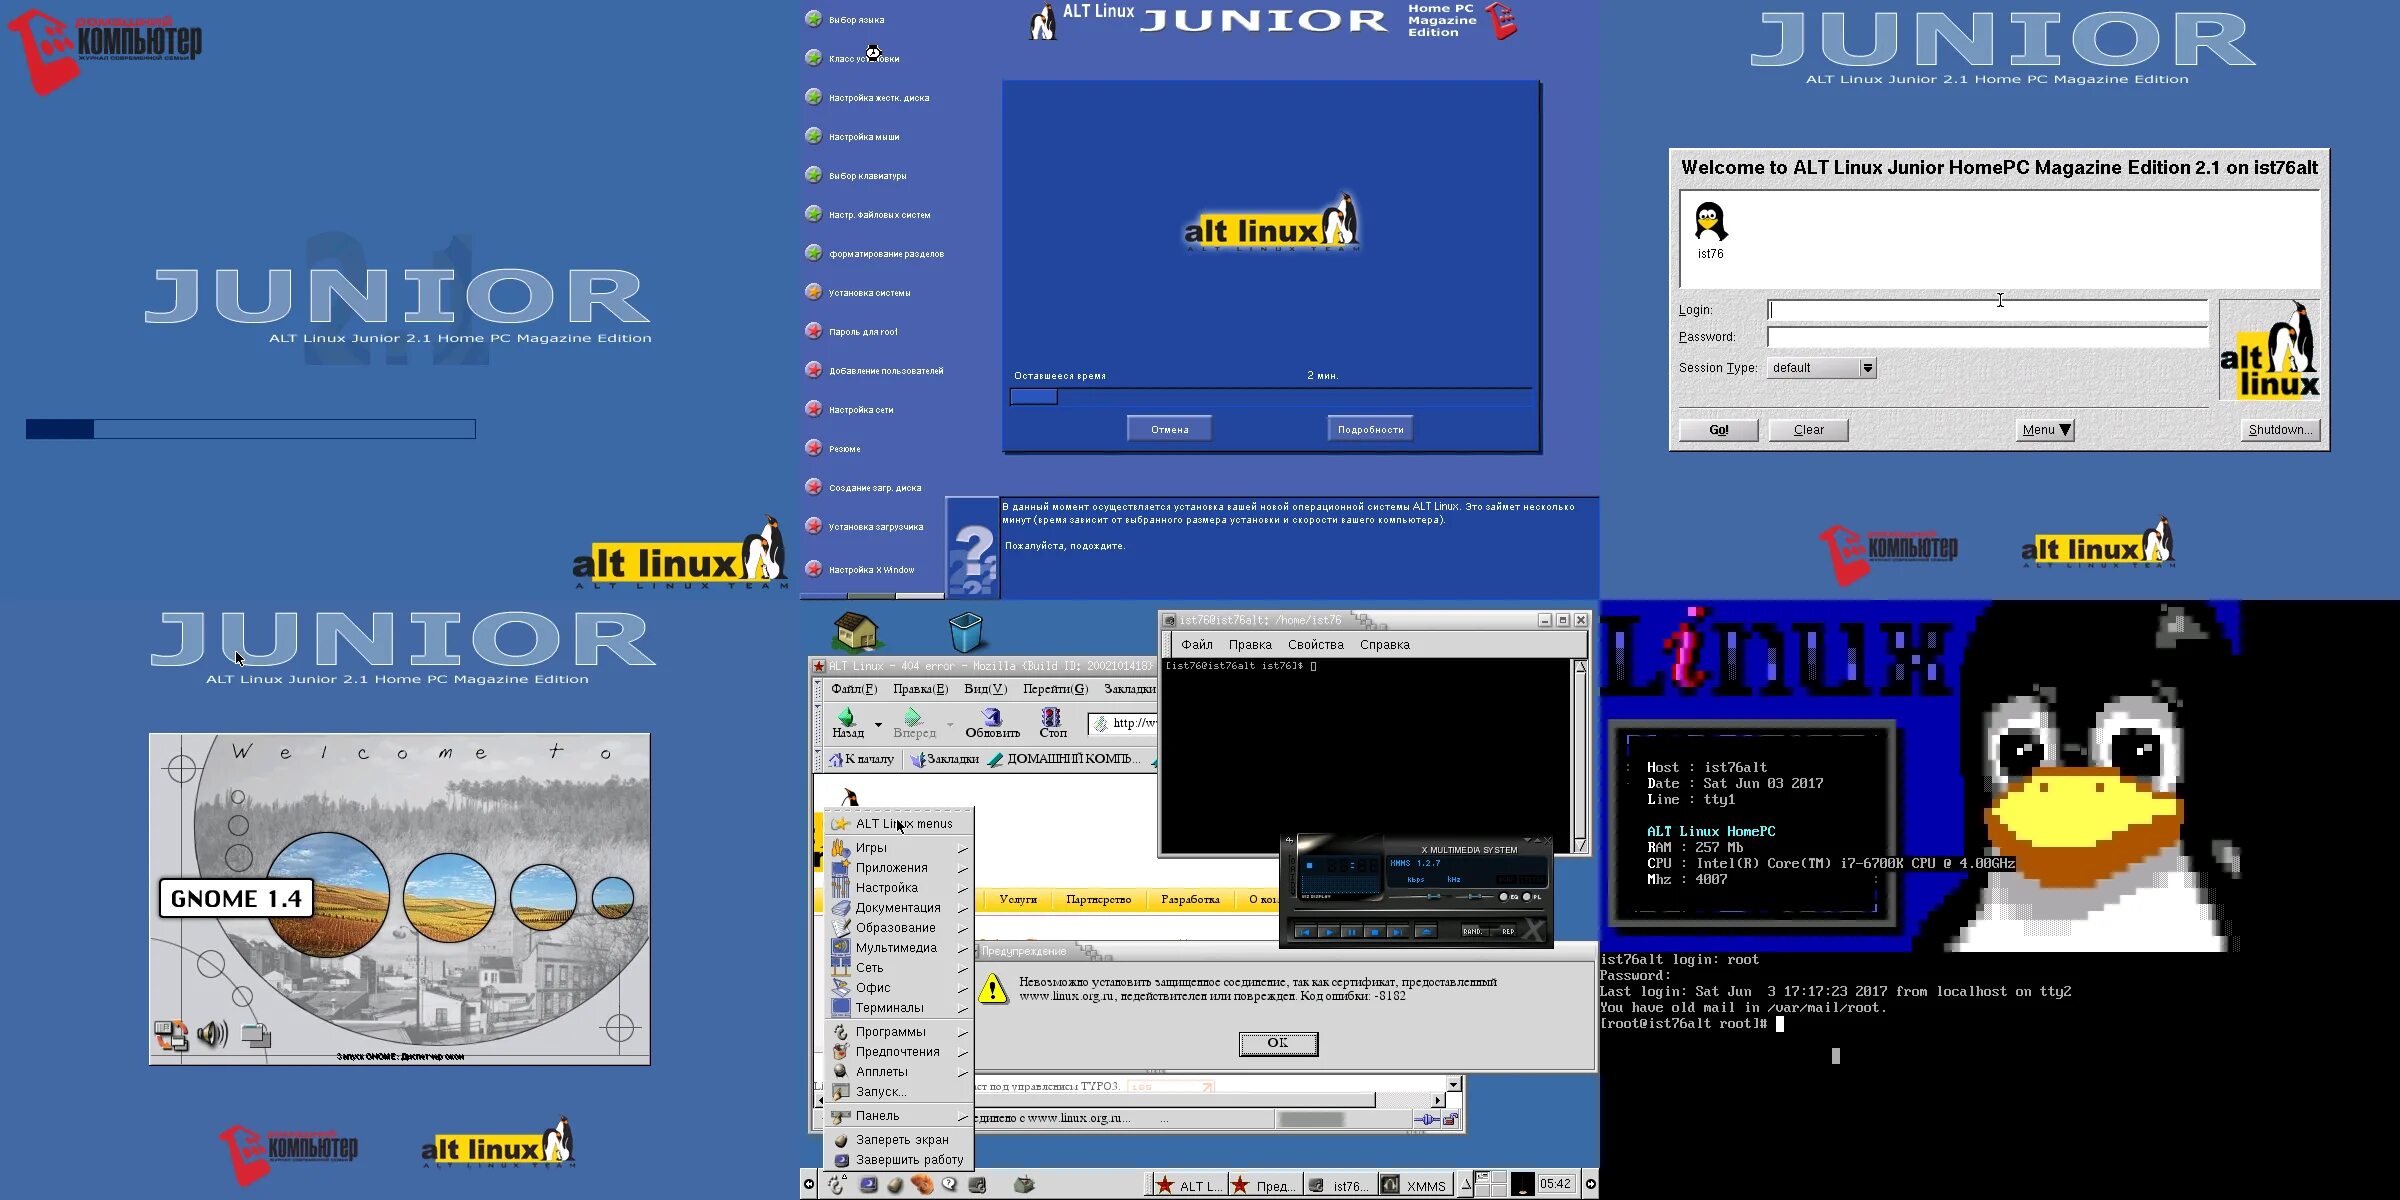The width and height of the screenshot is (2400, 1200).
Task: Click the Password input field
Action: click(1987, 337)
